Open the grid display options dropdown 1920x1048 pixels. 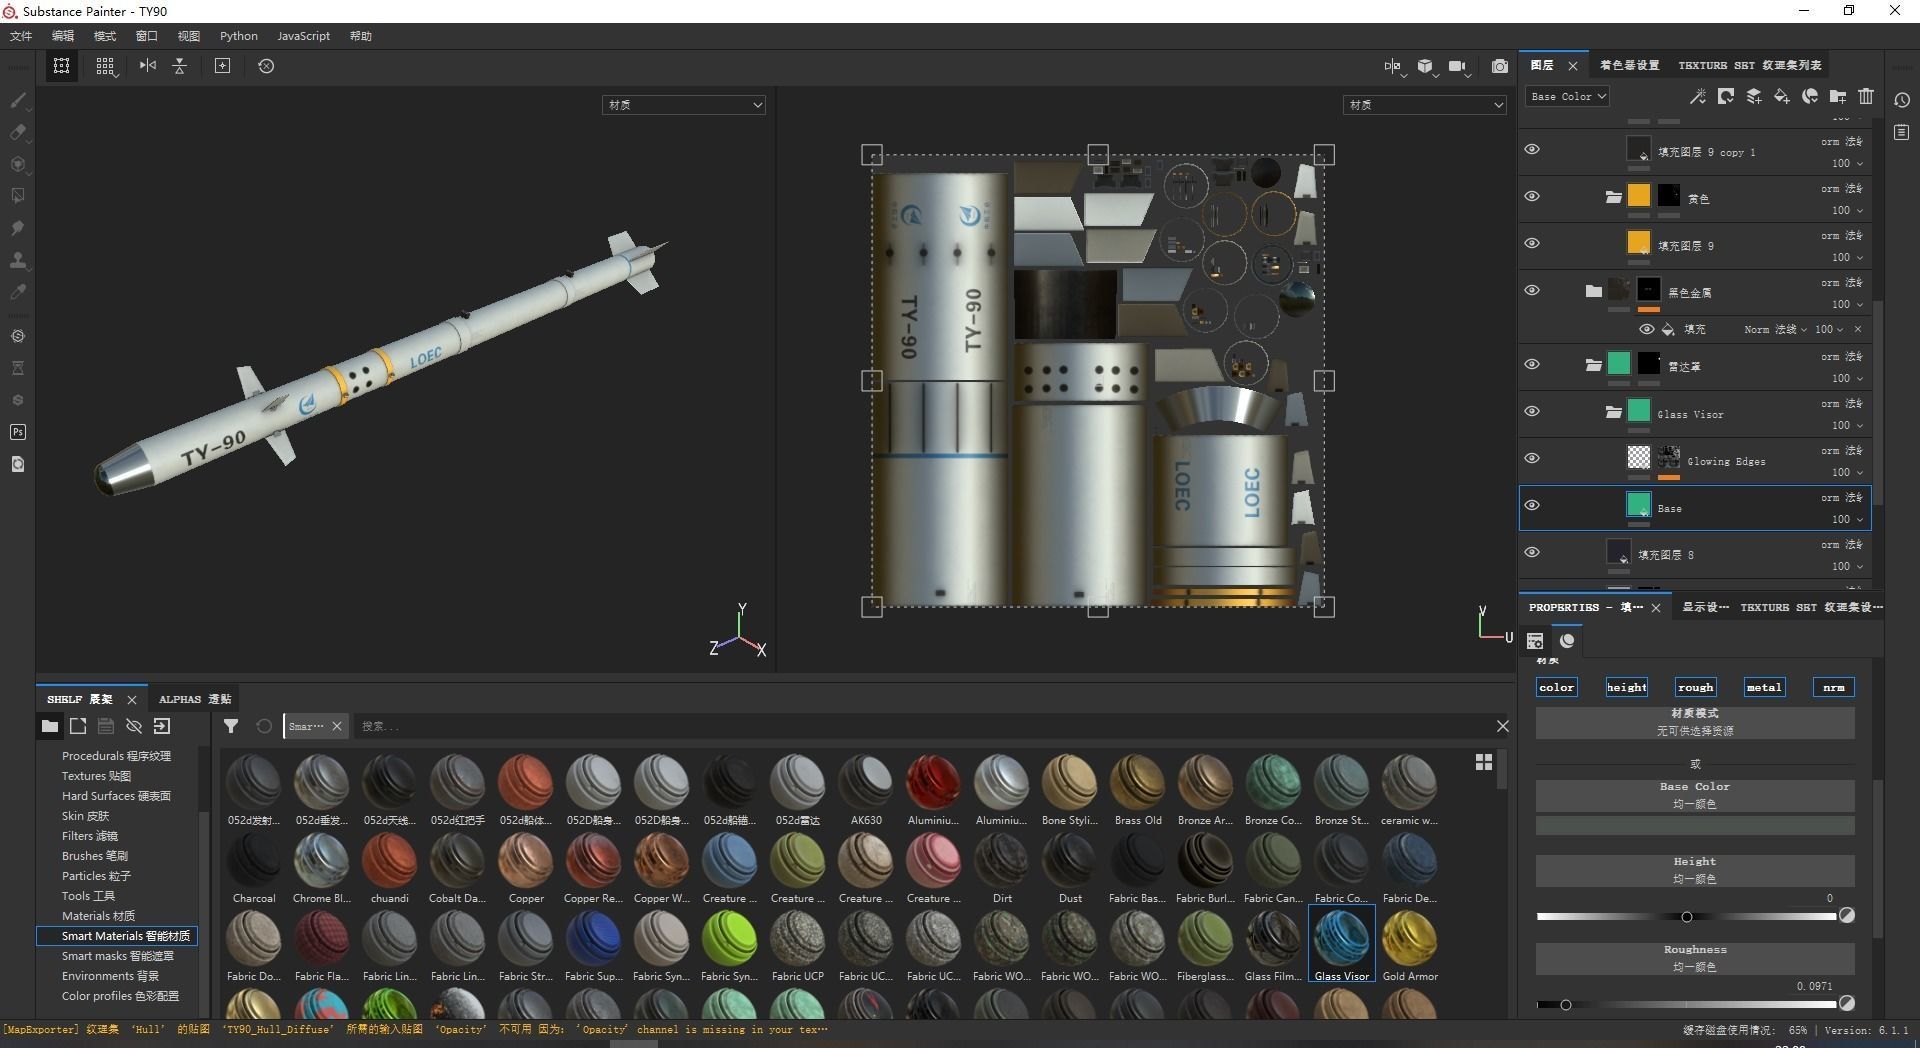point(105,66)
